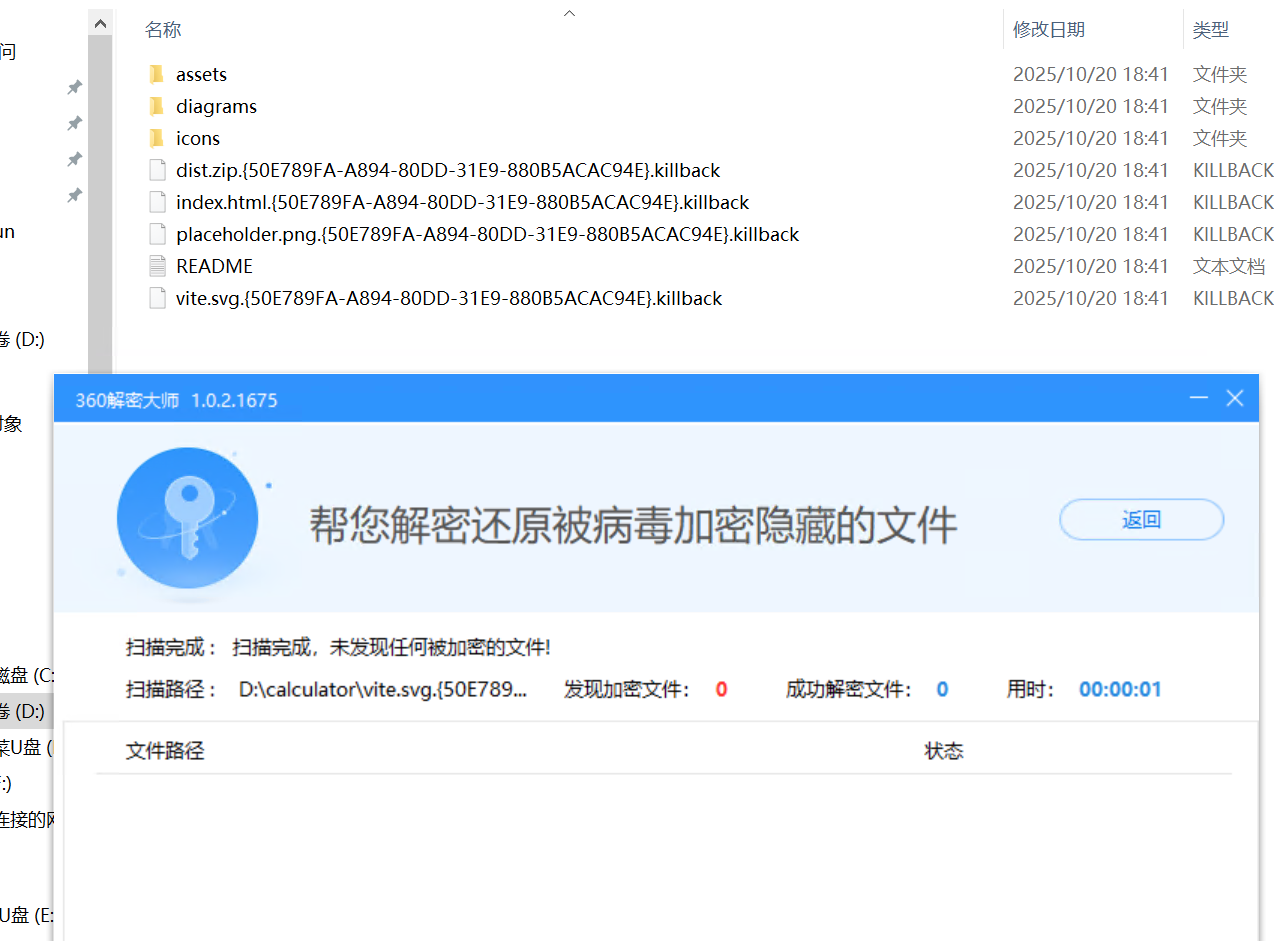The width and height of the screenshot is (1274, 941).
Task: Click the index.html killback file icon
Action: click(x=156, y=202)
